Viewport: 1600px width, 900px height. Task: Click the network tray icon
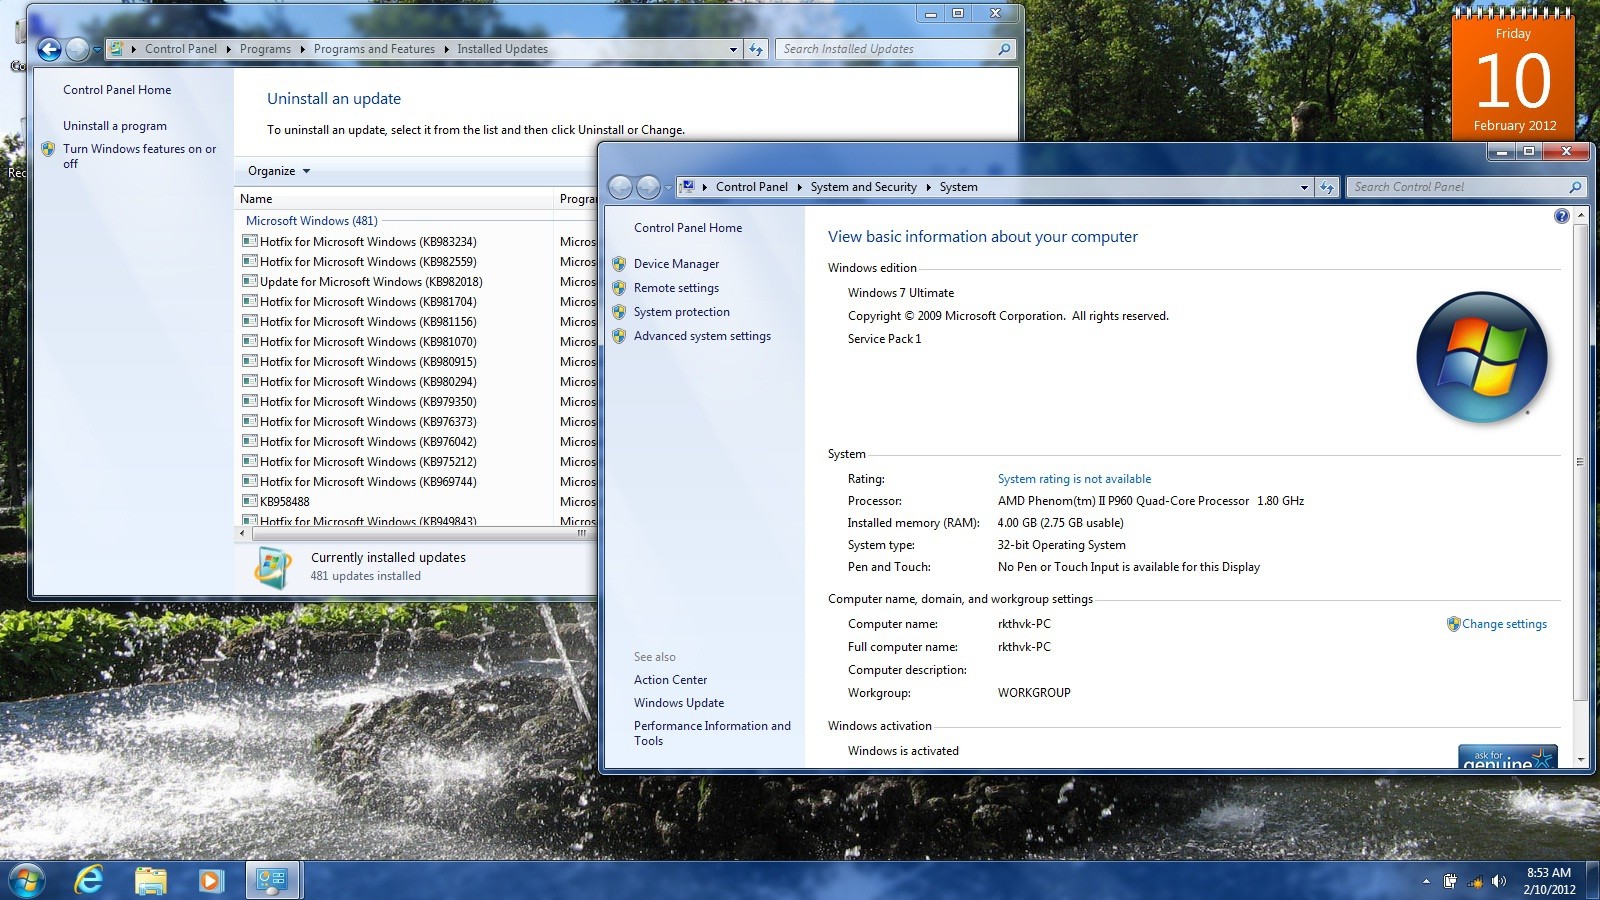click(1475, 881)
